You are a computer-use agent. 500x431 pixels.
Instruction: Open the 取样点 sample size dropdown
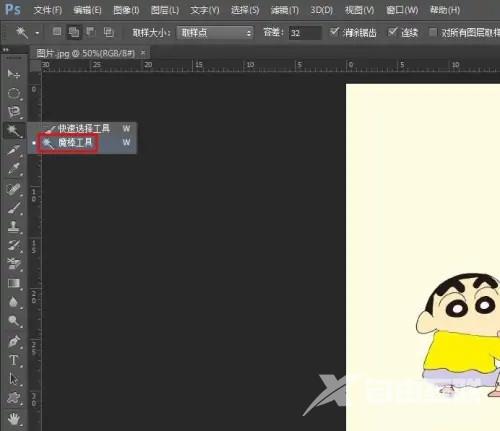(x=215, y=33)
